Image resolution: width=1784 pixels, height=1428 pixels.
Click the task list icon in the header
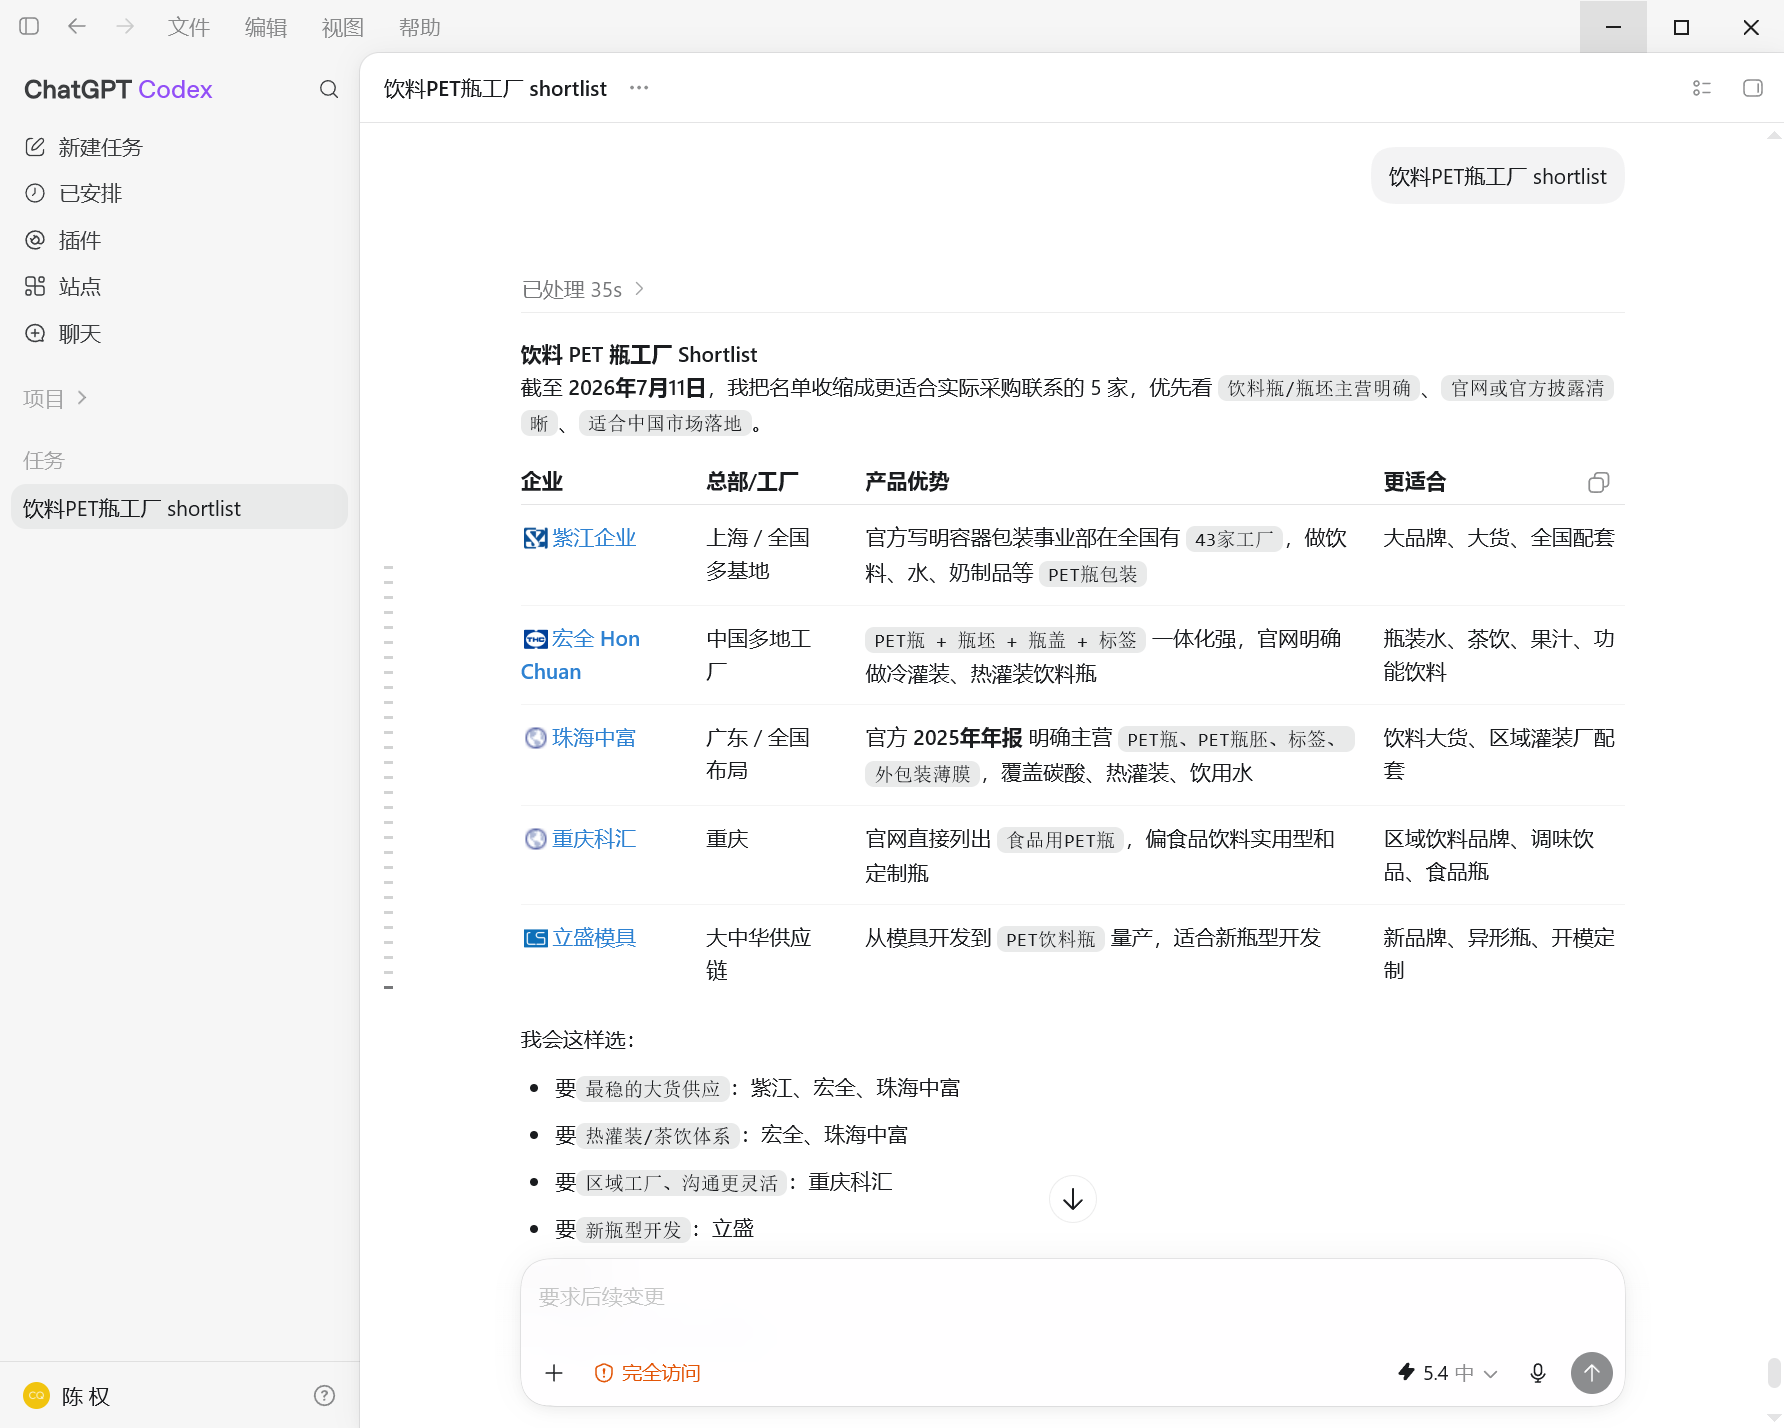[1702, 88]
